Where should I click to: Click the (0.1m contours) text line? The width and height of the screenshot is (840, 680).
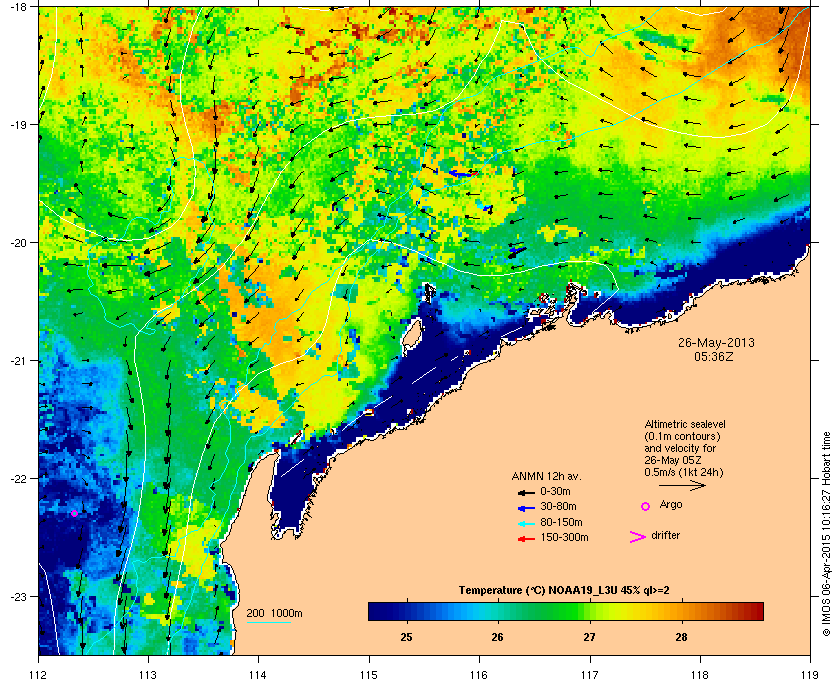tap(682, 436)
